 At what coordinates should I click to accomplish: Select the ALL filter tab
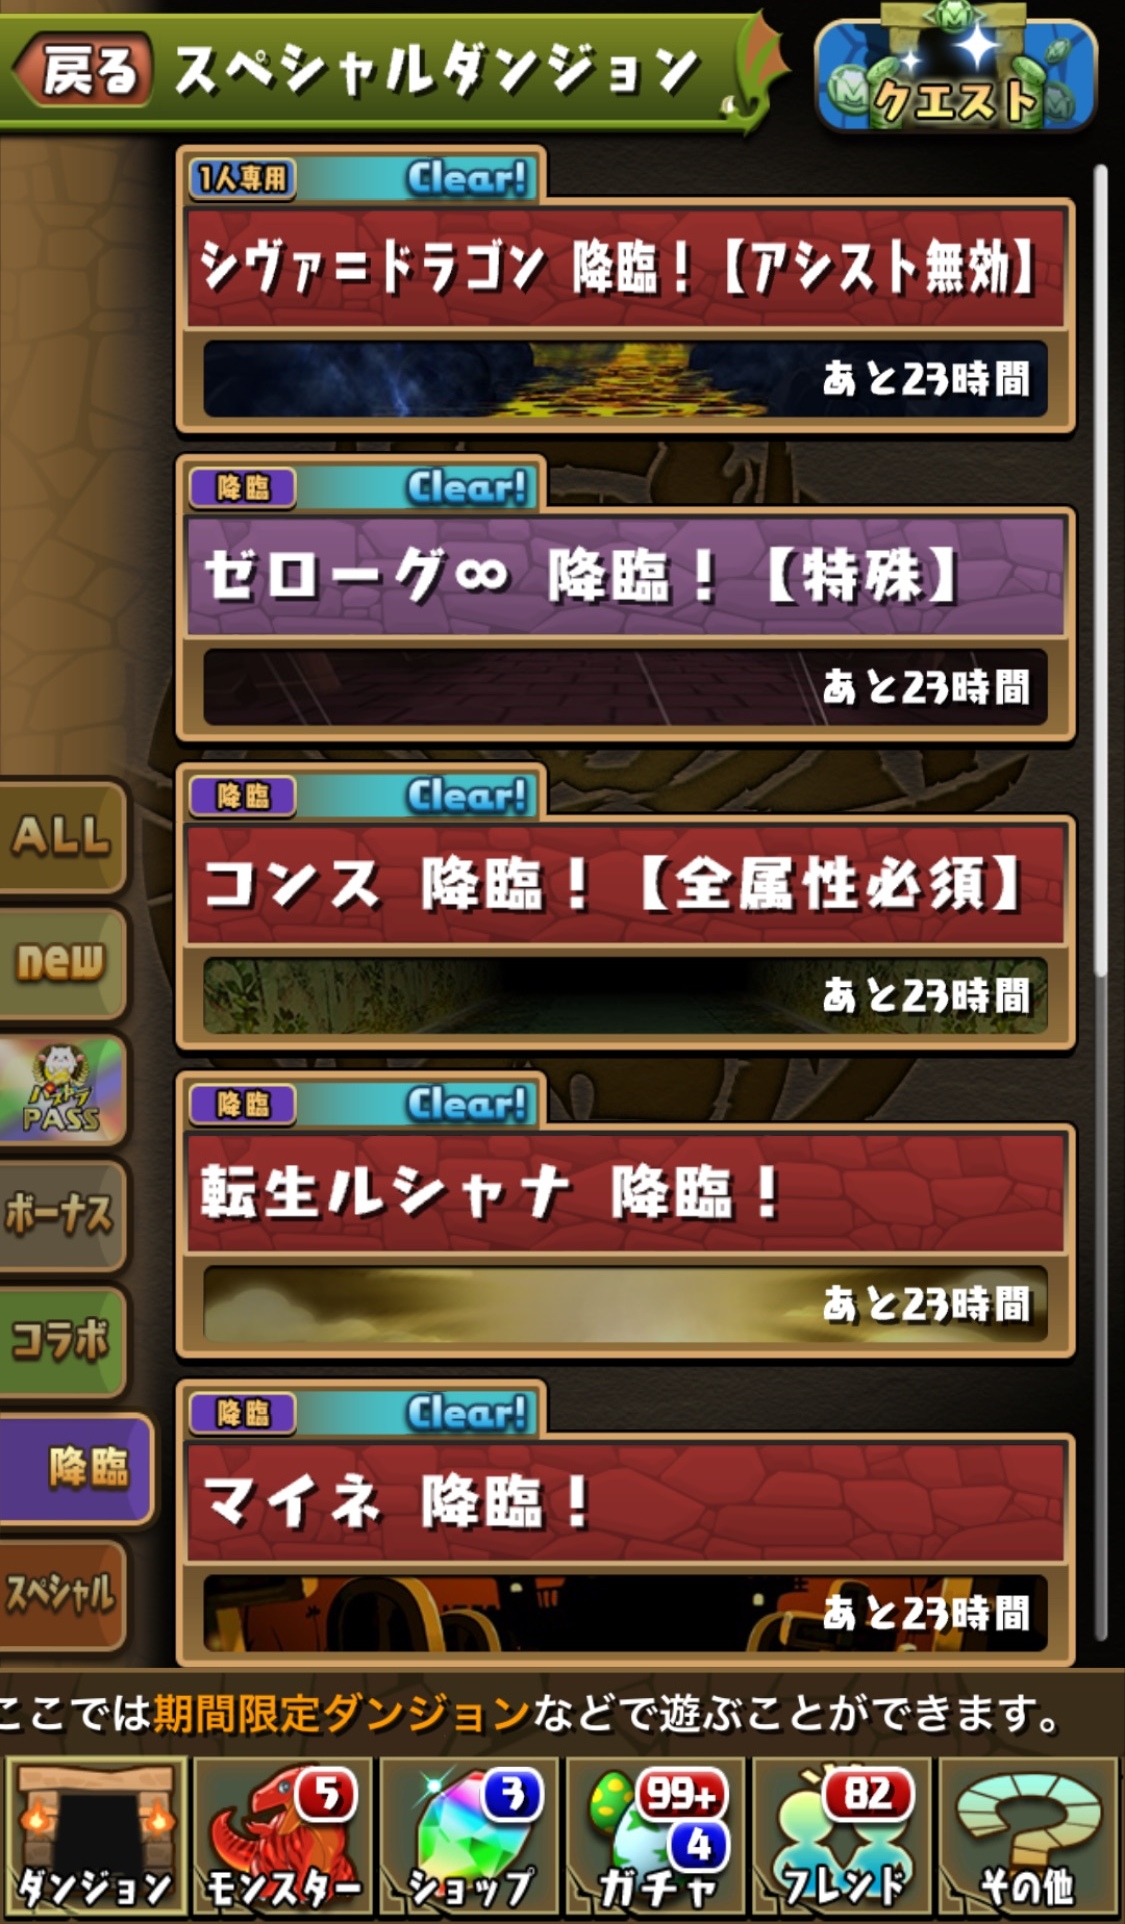pos(62,836)
